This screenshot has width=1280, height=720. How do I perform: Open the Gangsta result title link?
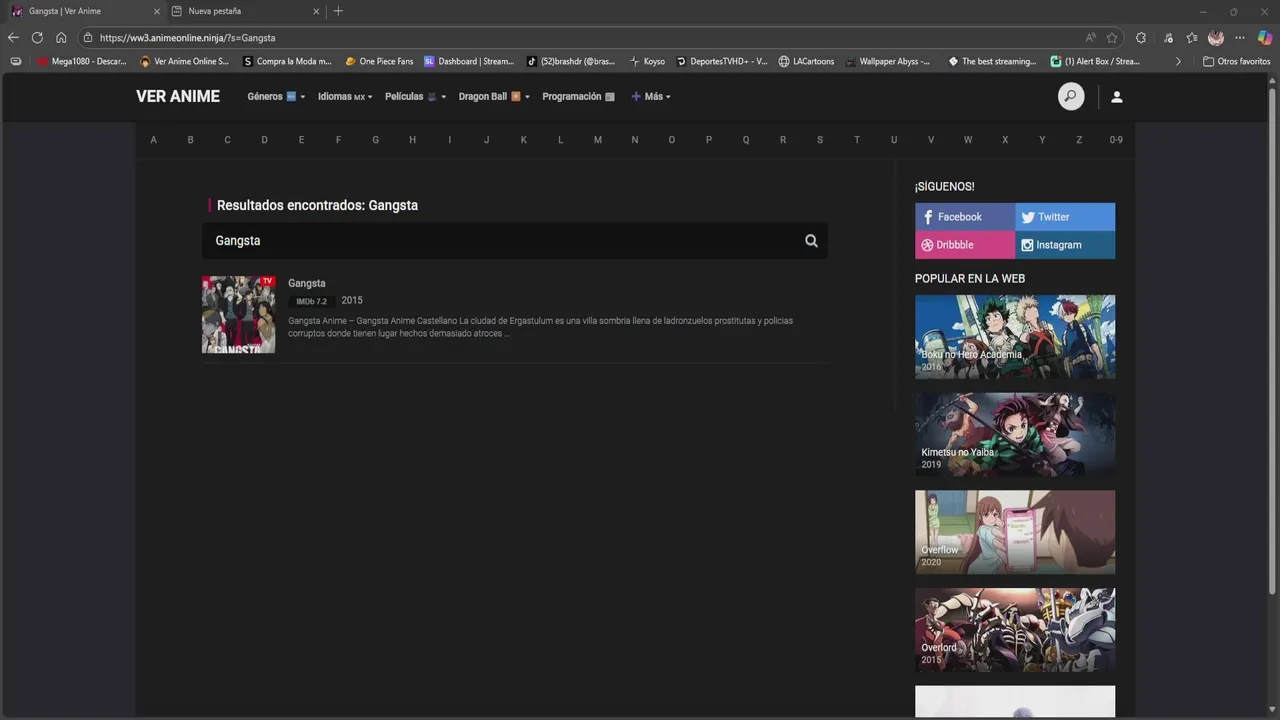[x=306, y=283]
